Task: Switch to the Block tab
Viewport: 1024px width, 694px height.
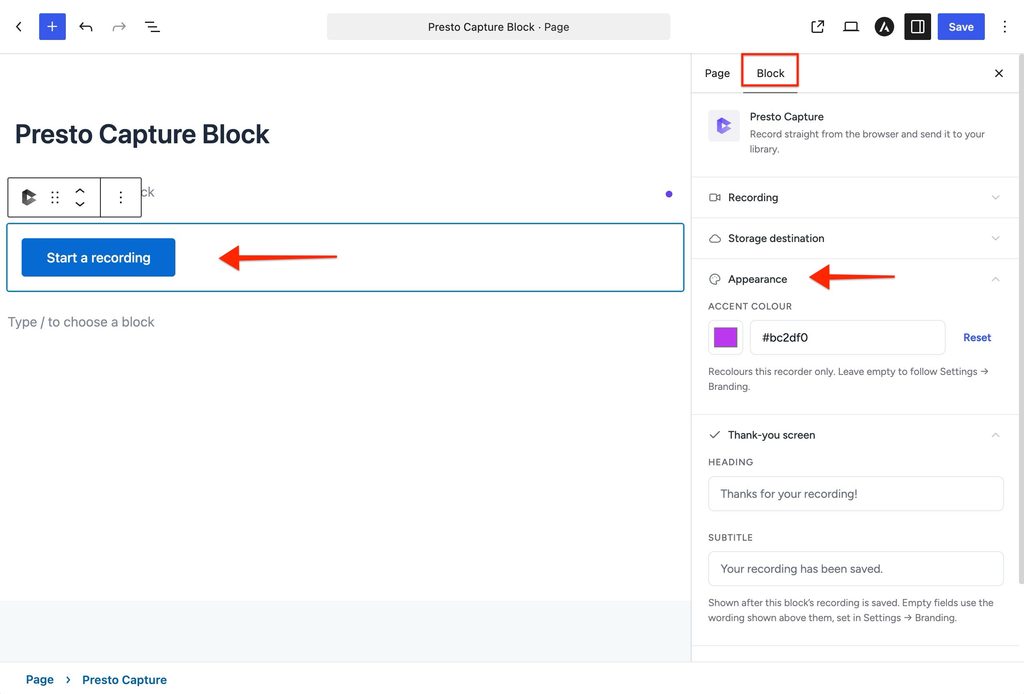Action: pos(770,73)
